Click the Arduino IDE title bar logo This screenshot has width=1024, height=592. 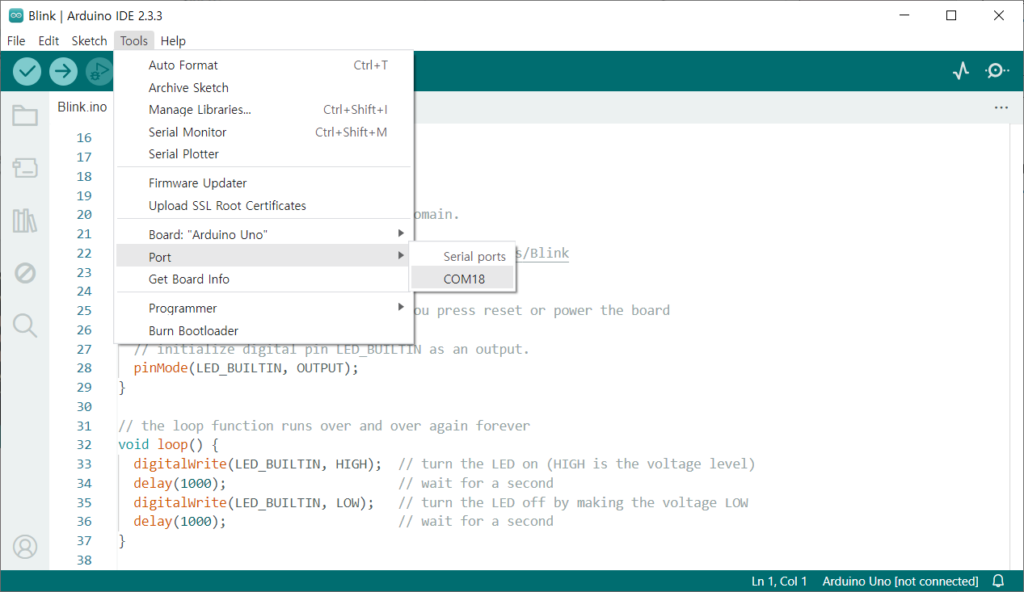[x=16, y=16]
